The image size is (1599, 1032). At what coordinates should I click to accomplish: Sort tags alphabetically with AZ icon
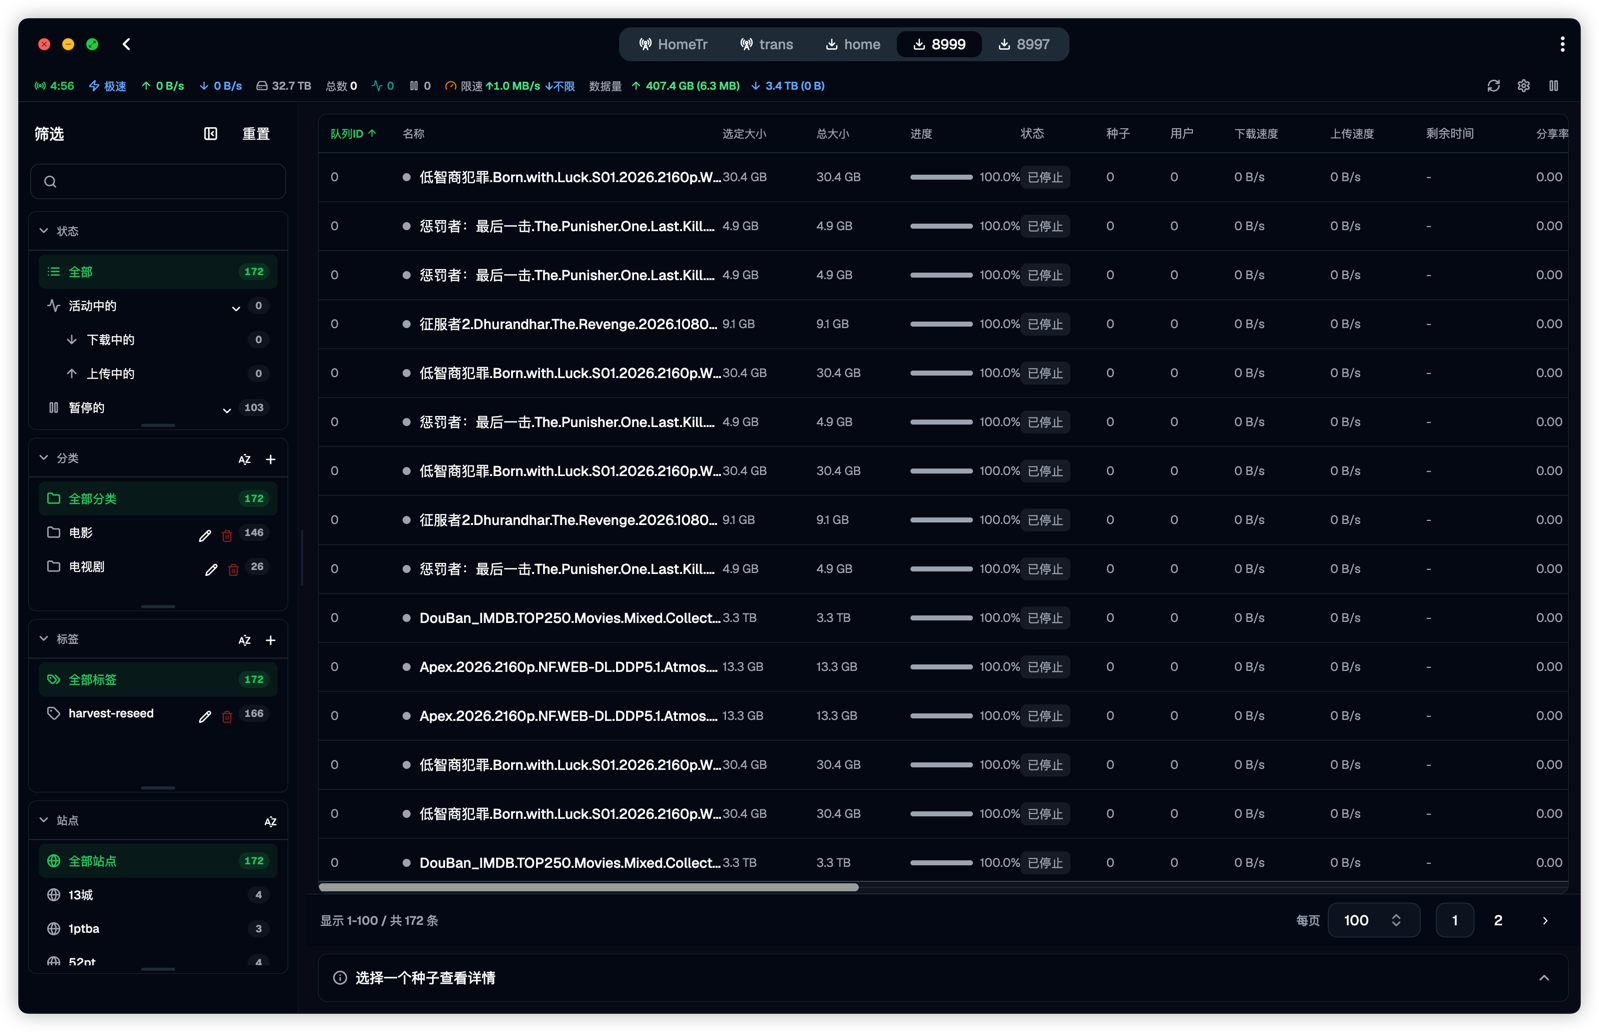click(x=244, y=640)
